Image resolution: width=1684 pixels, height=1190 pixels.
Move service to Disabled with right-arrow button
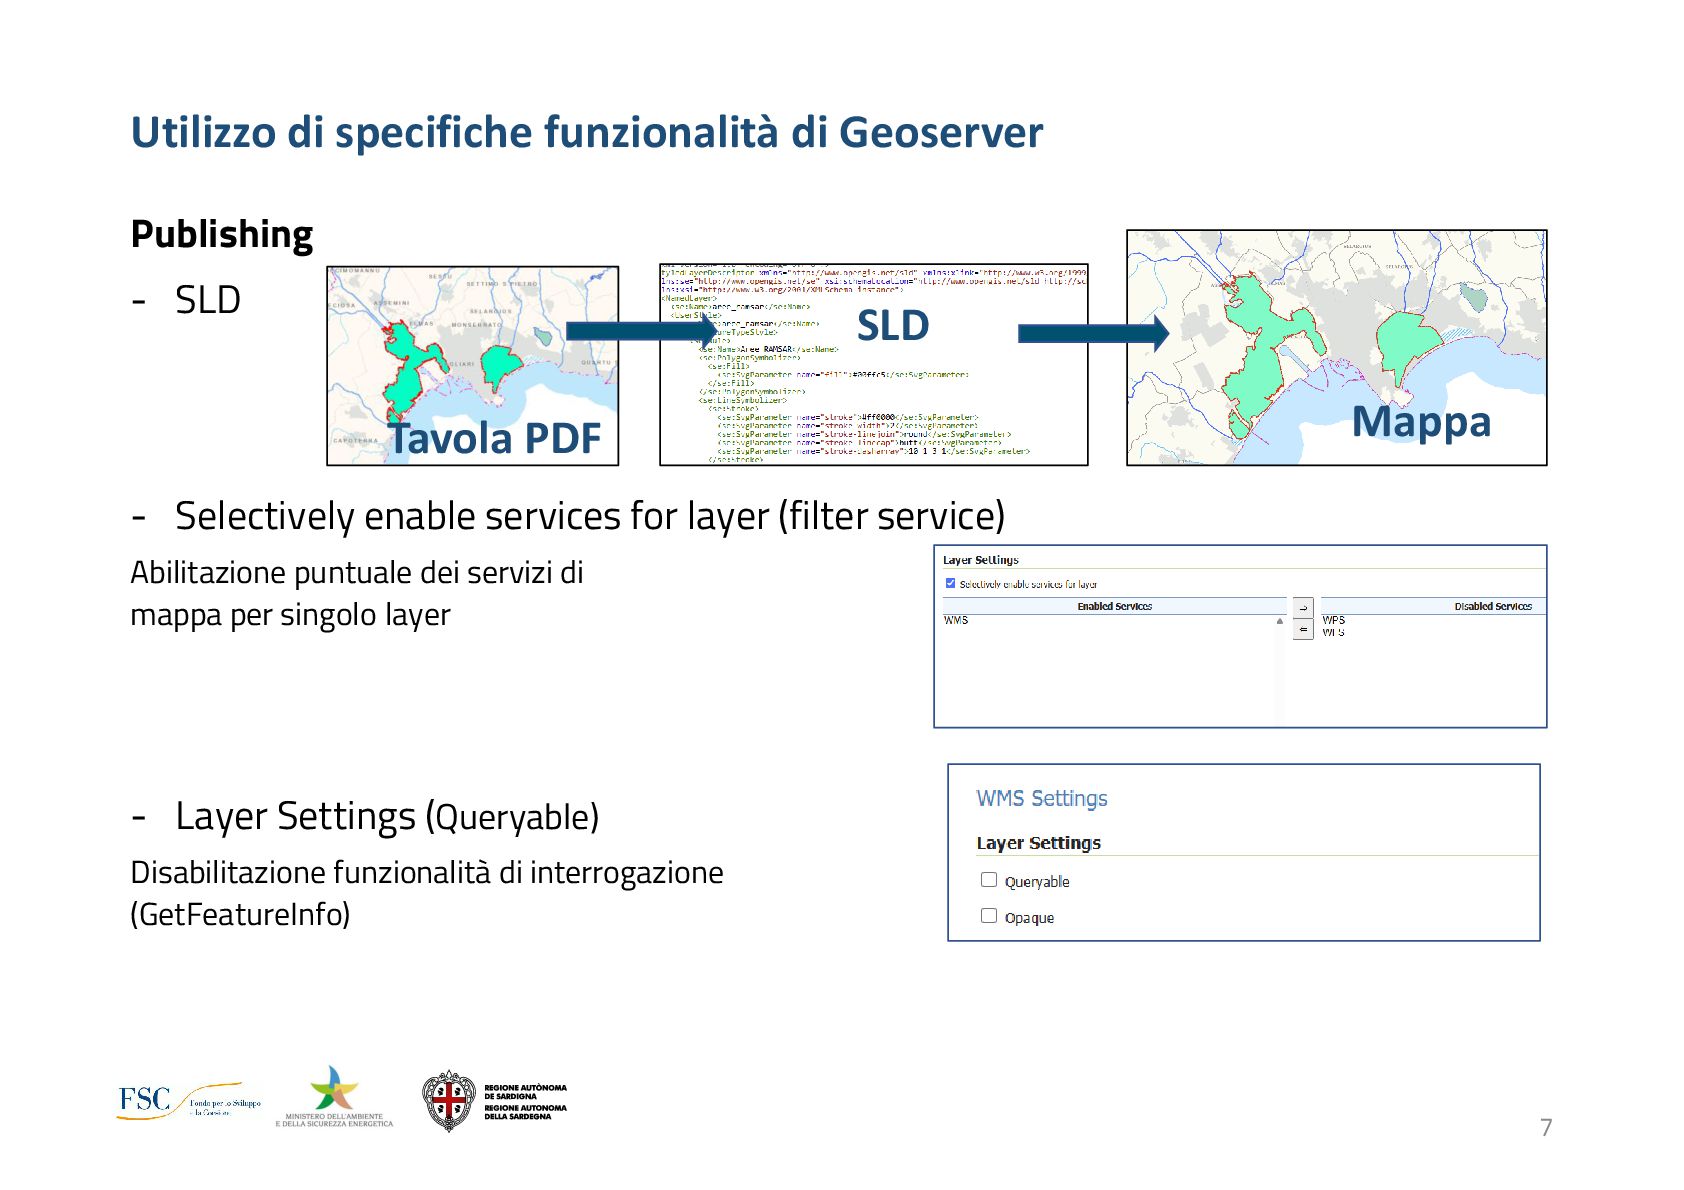[x=1303, y=608]
